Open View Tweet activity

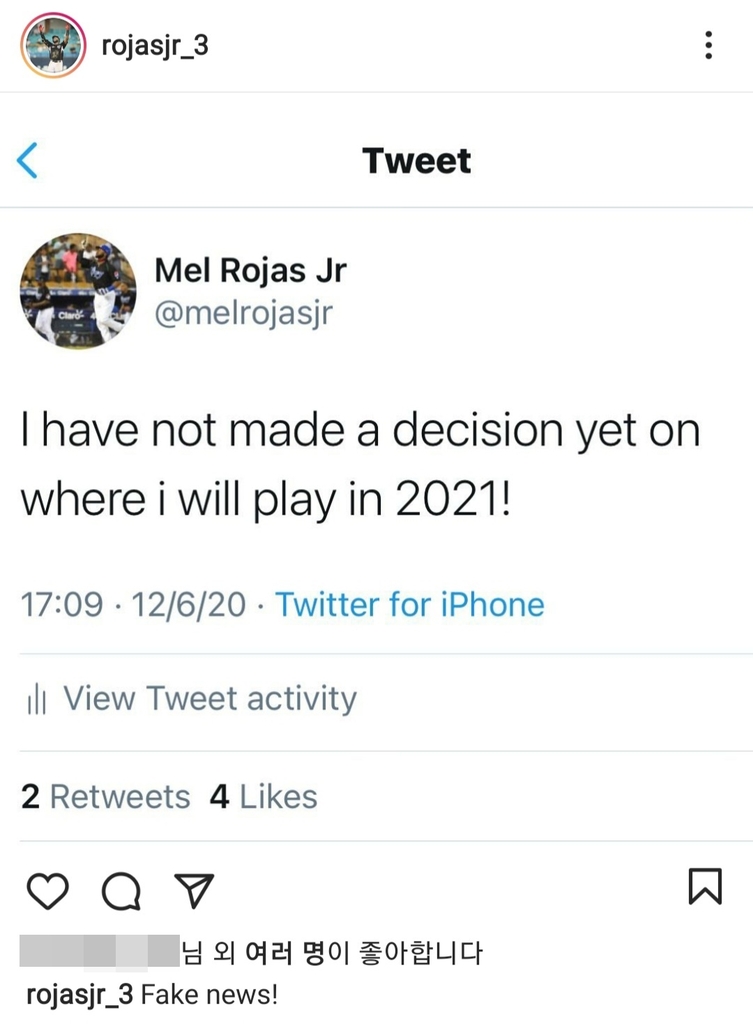coord(209,698)
